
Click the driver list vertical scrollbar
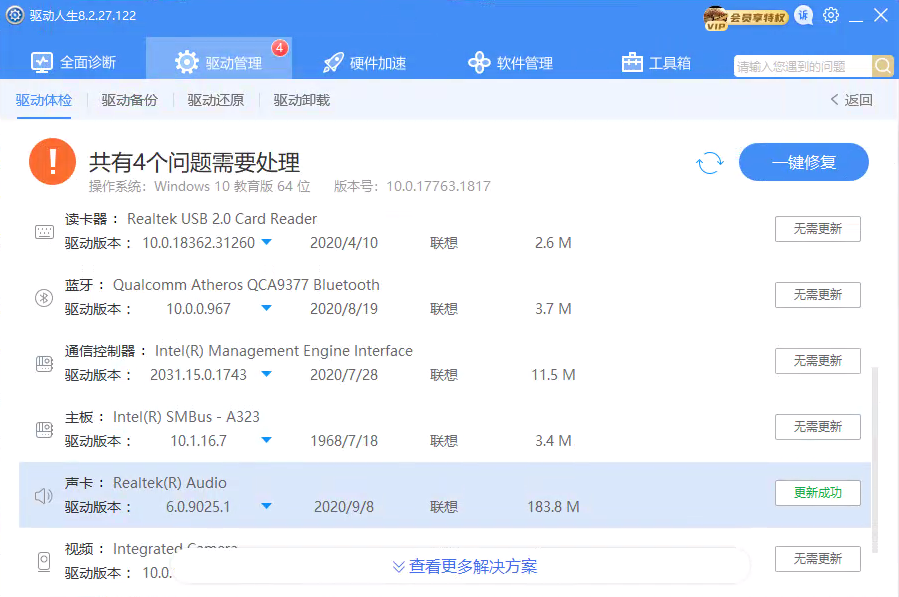click(875, 459)
